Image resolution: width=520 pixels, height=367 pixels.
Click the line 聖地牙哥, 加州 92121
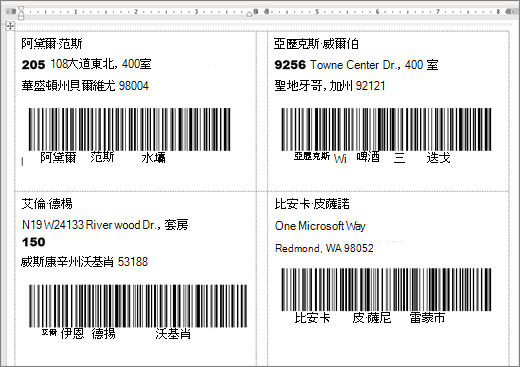coord(329,86)
